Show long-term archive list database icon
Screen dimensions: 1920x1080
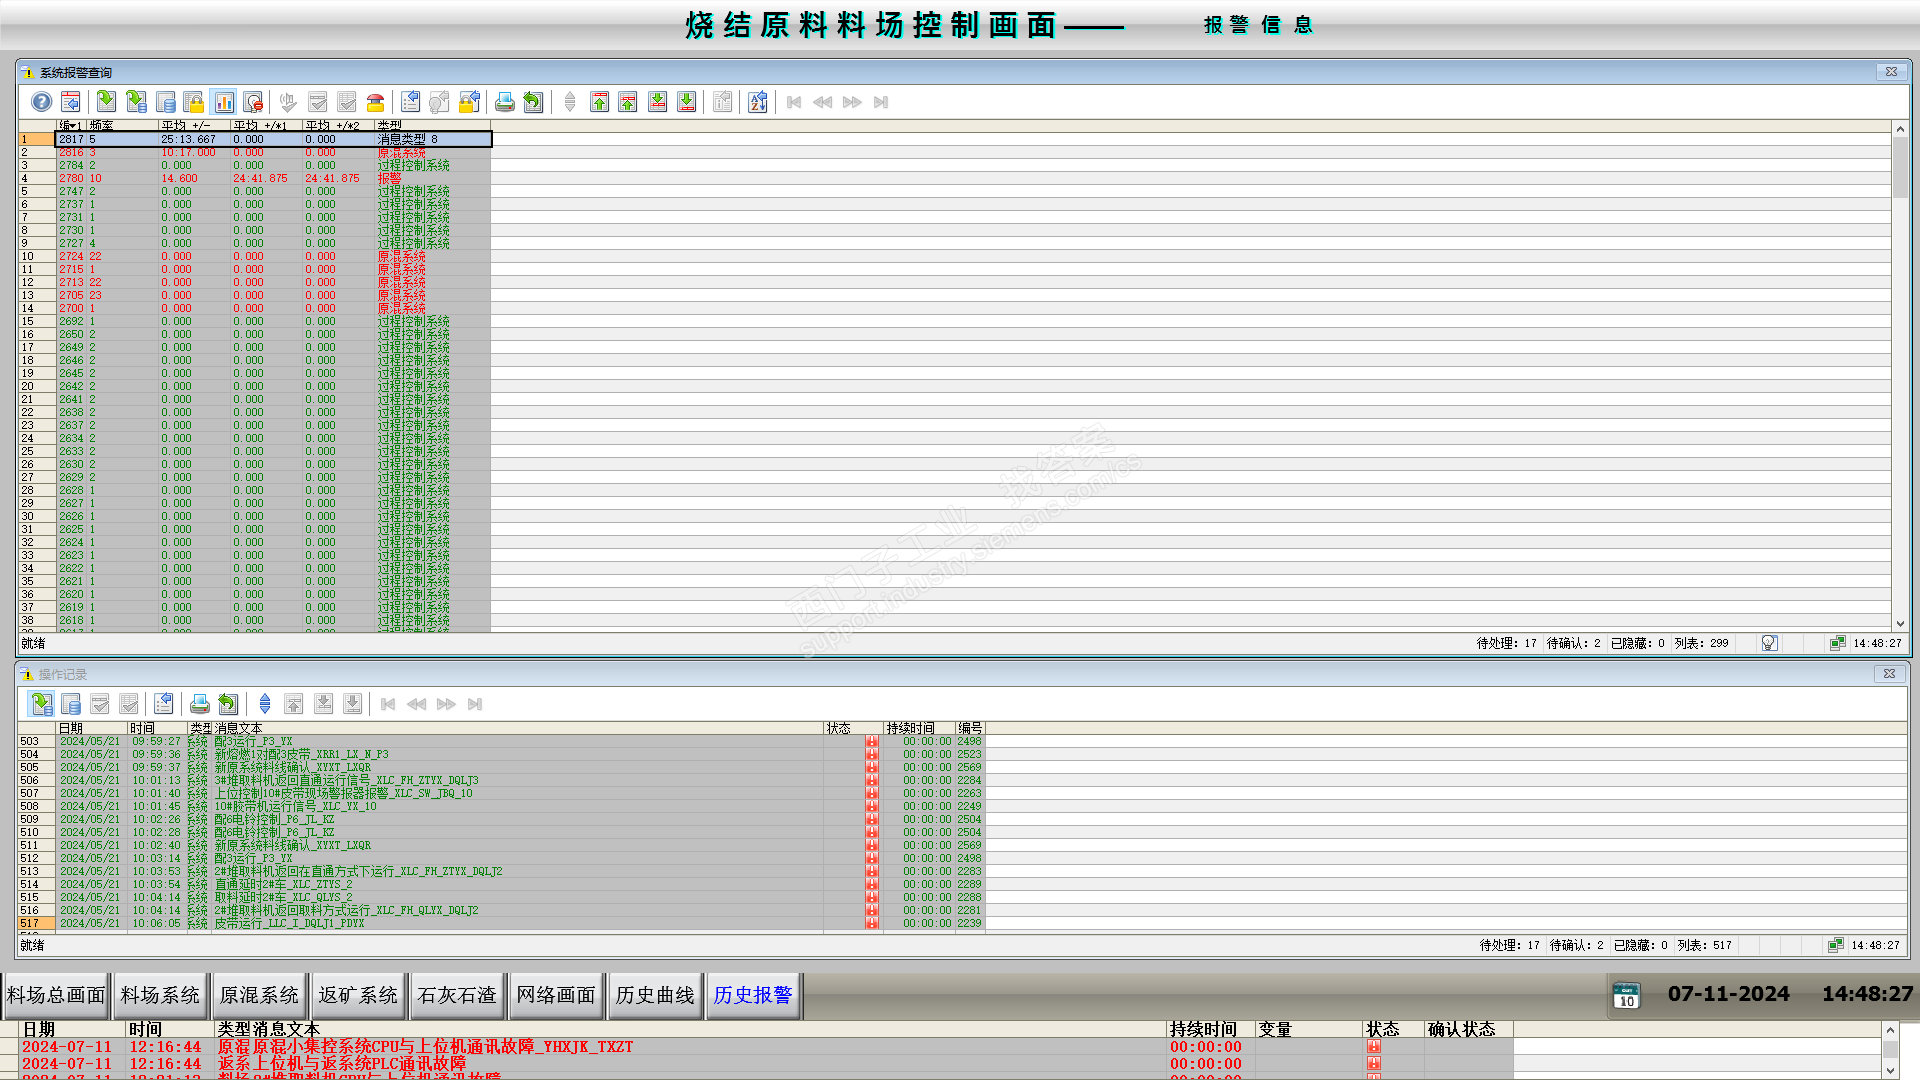[x=166, y=102]
